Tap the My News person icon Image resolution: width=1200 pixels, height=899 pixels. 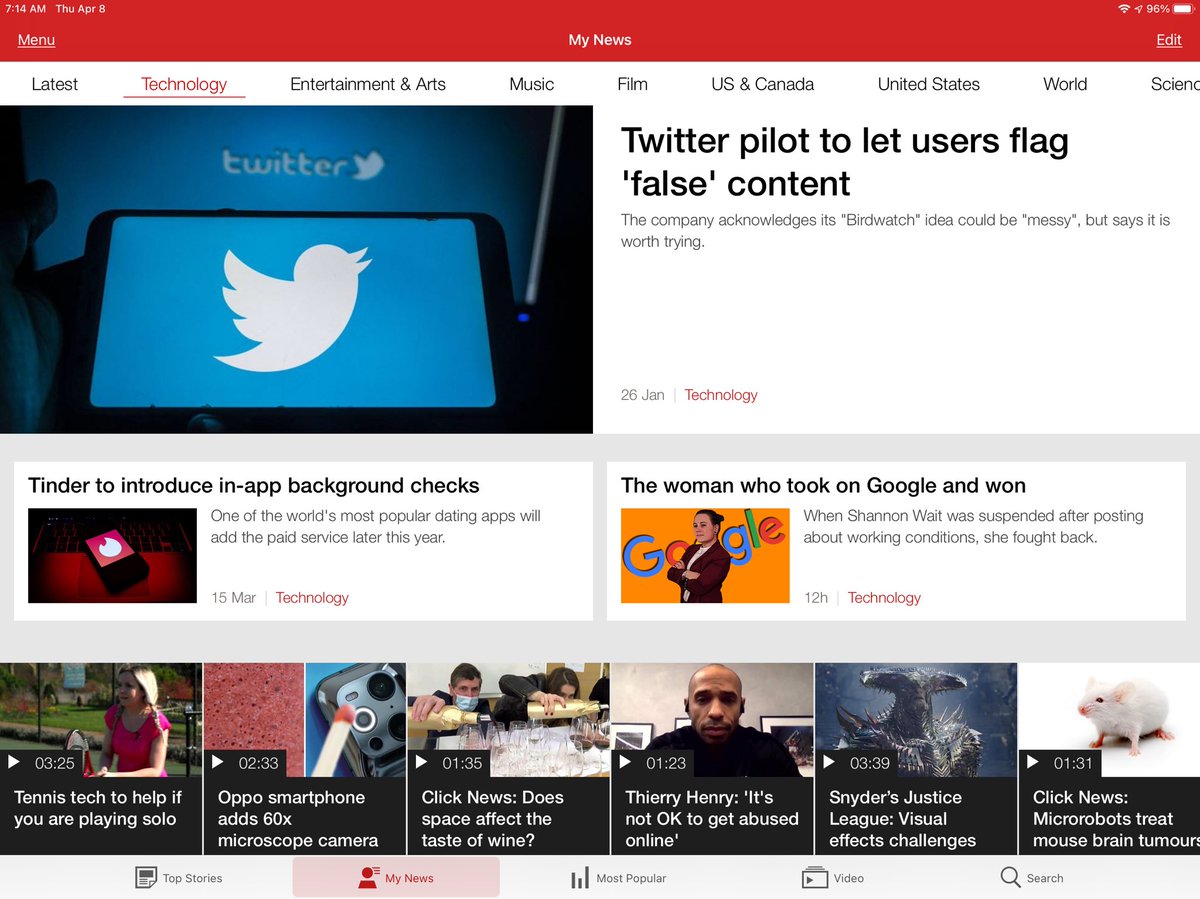click(x=368, y=878)
